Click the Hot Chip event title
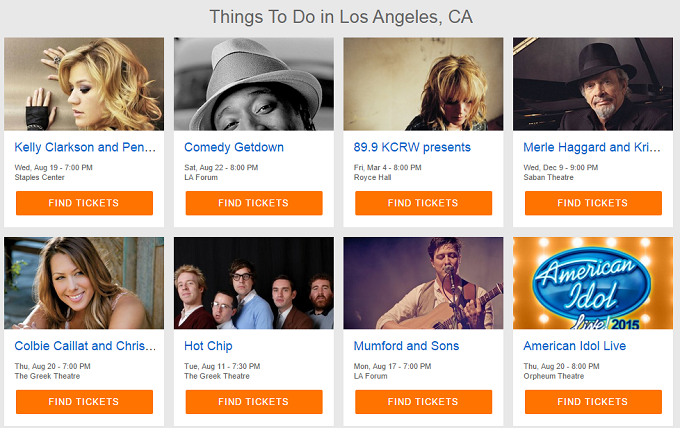Image resolution: width=680 pixels, height=428 pixels. [x=207, y=346]
